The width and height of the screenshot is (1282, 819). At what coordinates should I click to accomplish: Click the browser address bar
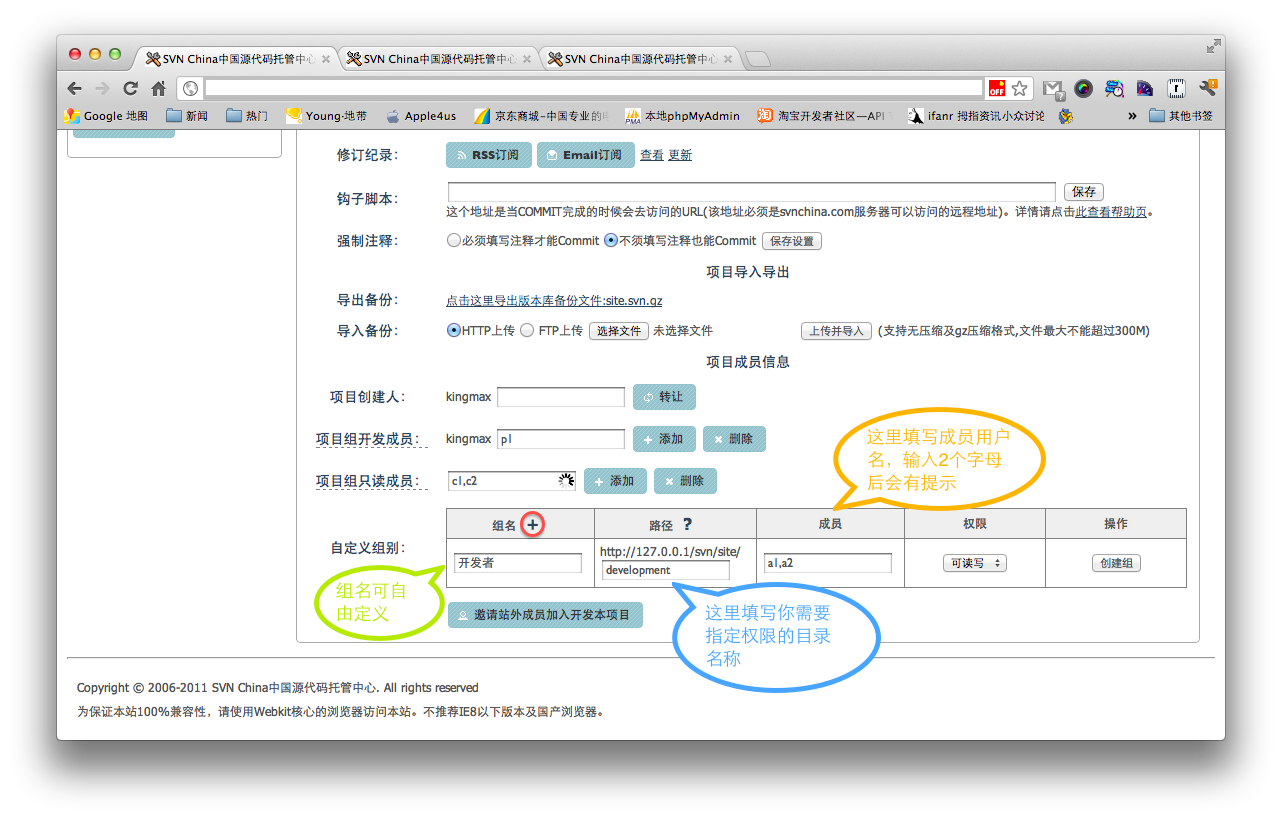click(594, 88)
